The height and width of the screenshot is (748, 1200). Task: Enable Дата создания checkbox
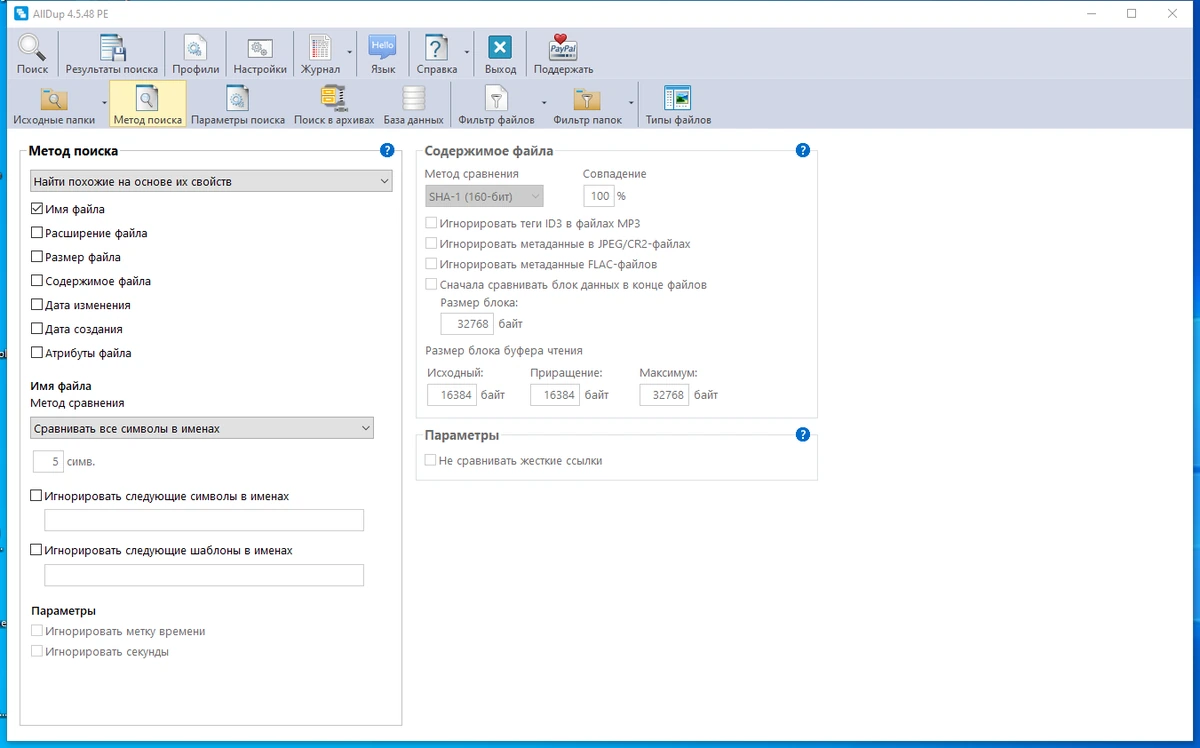(x=37, y=329)
